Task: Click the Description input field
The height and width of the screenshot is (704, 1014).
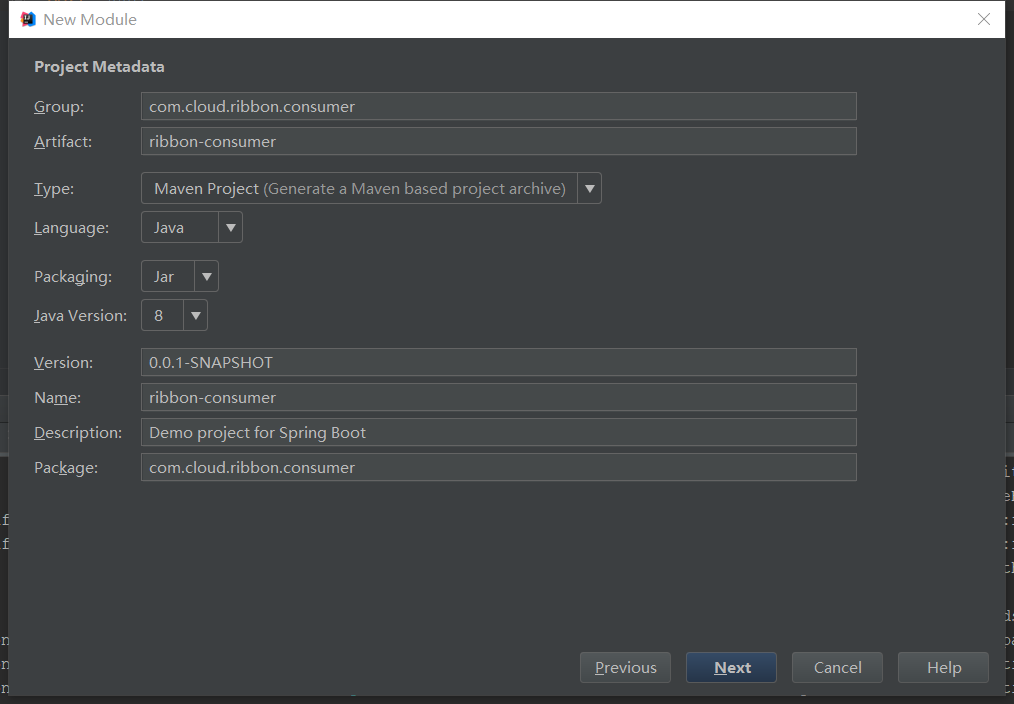Action: coord(499,432)
